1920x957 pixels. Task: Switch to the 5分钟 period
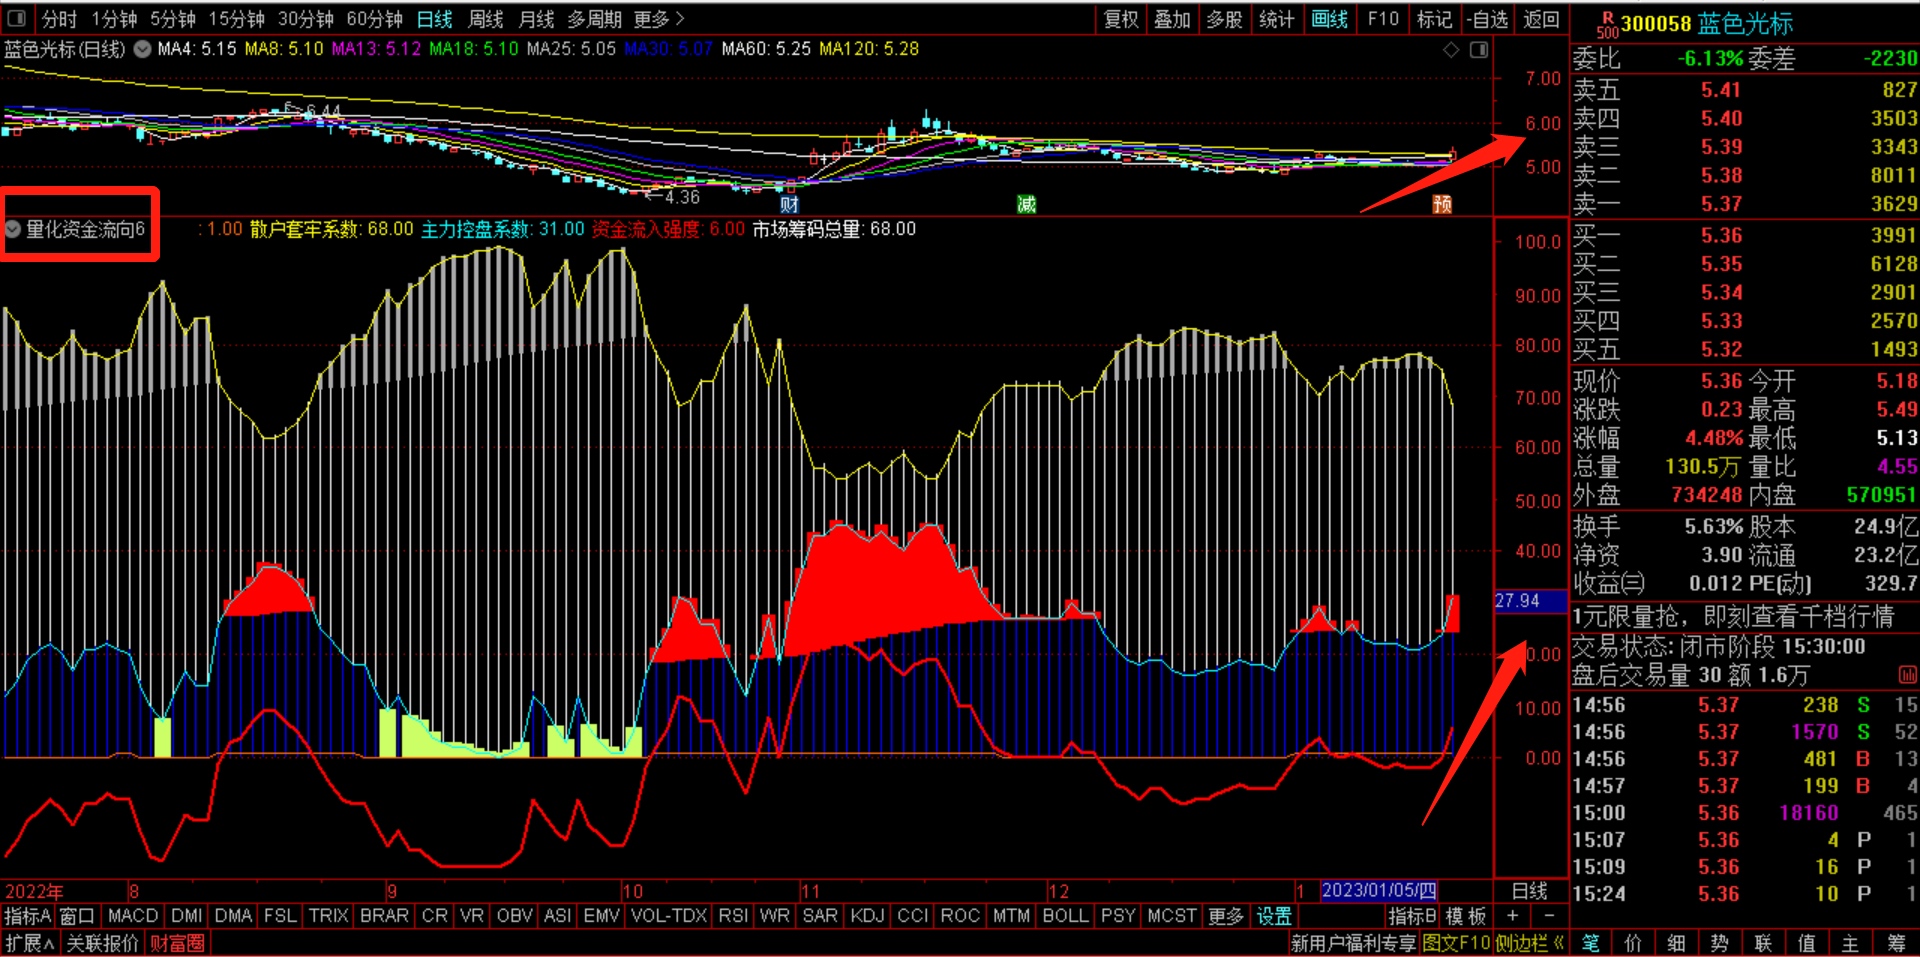tap(173, 19)
